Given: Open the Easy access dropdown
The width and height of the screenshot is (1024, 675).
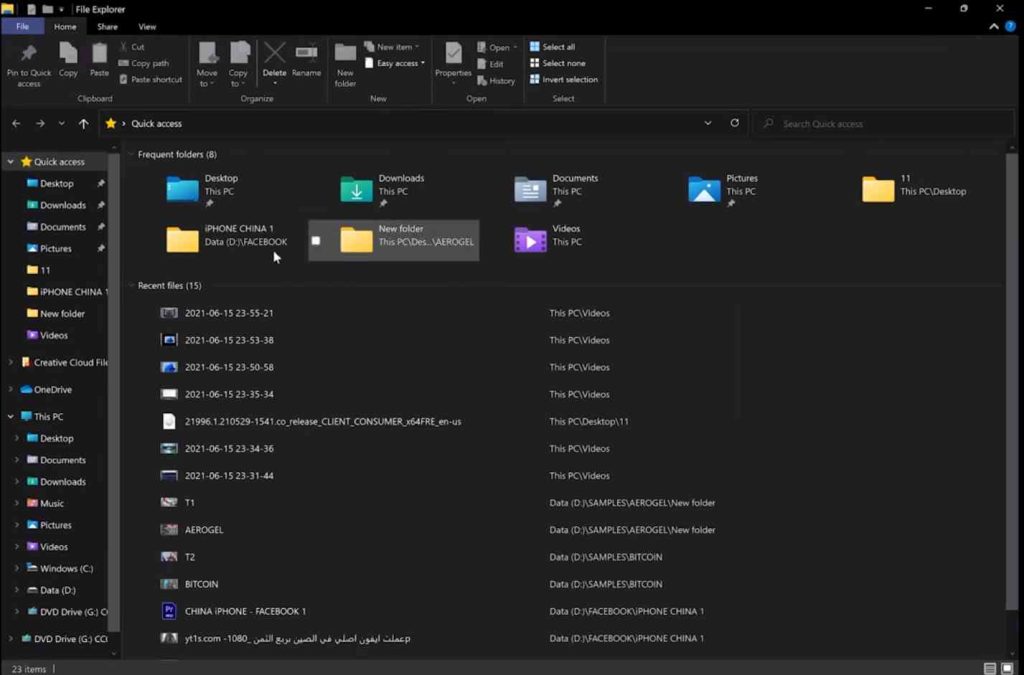Looking at the screenshot, I should (395, 63).
